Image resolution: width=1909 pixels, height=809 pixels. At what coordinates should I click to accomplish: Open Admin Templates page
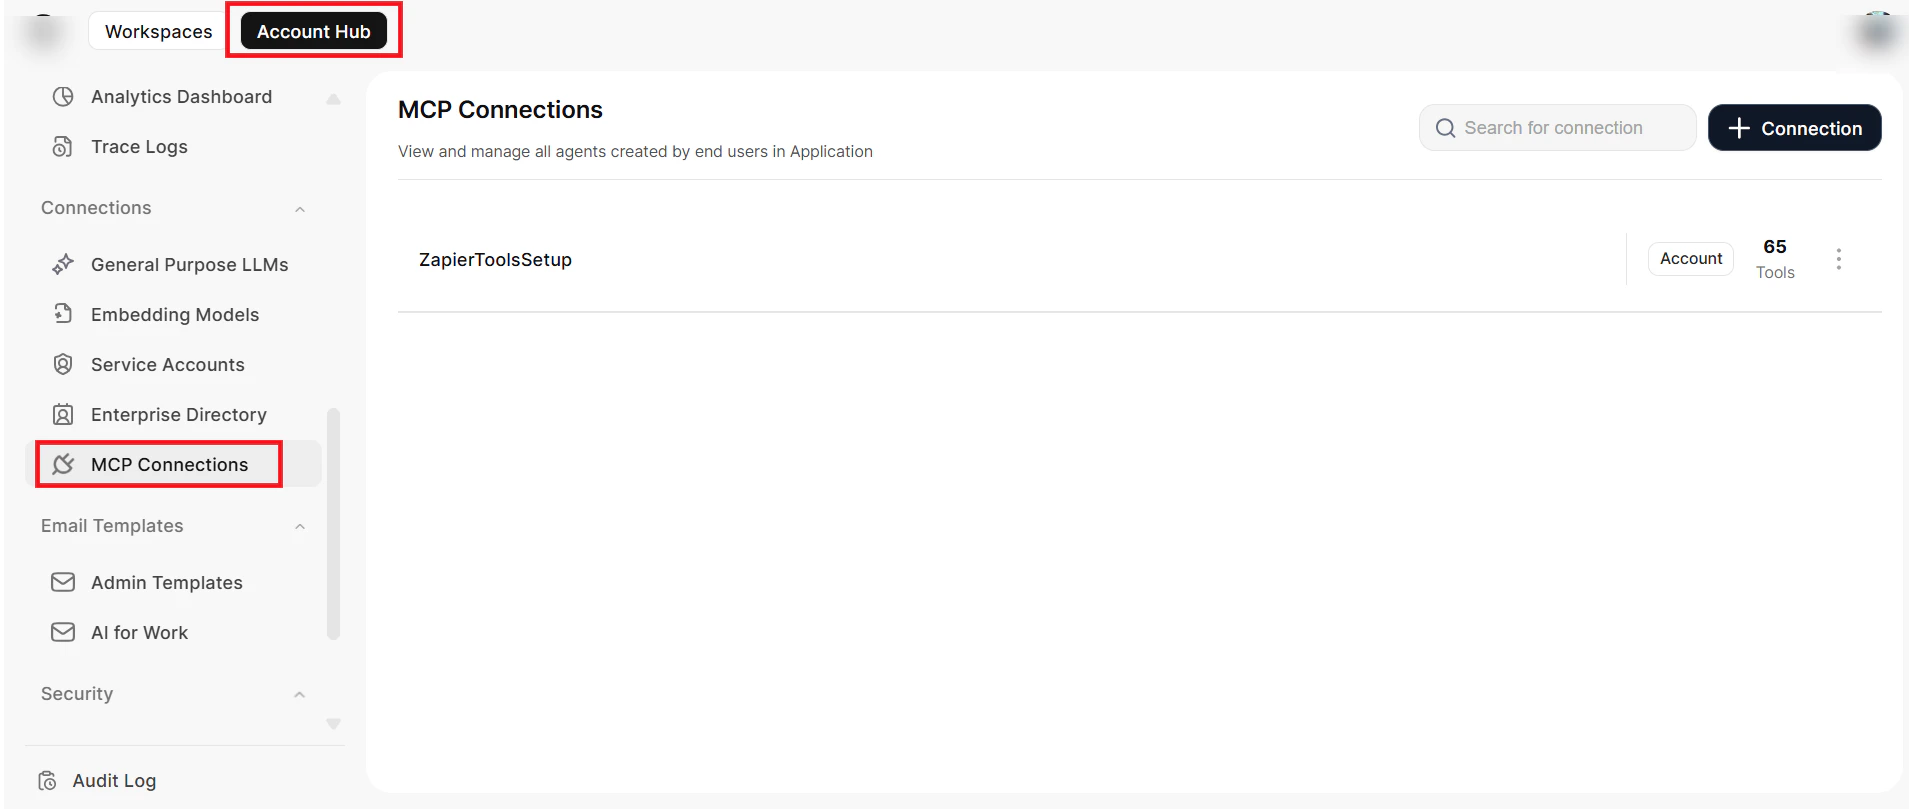(x=166, y=582)
